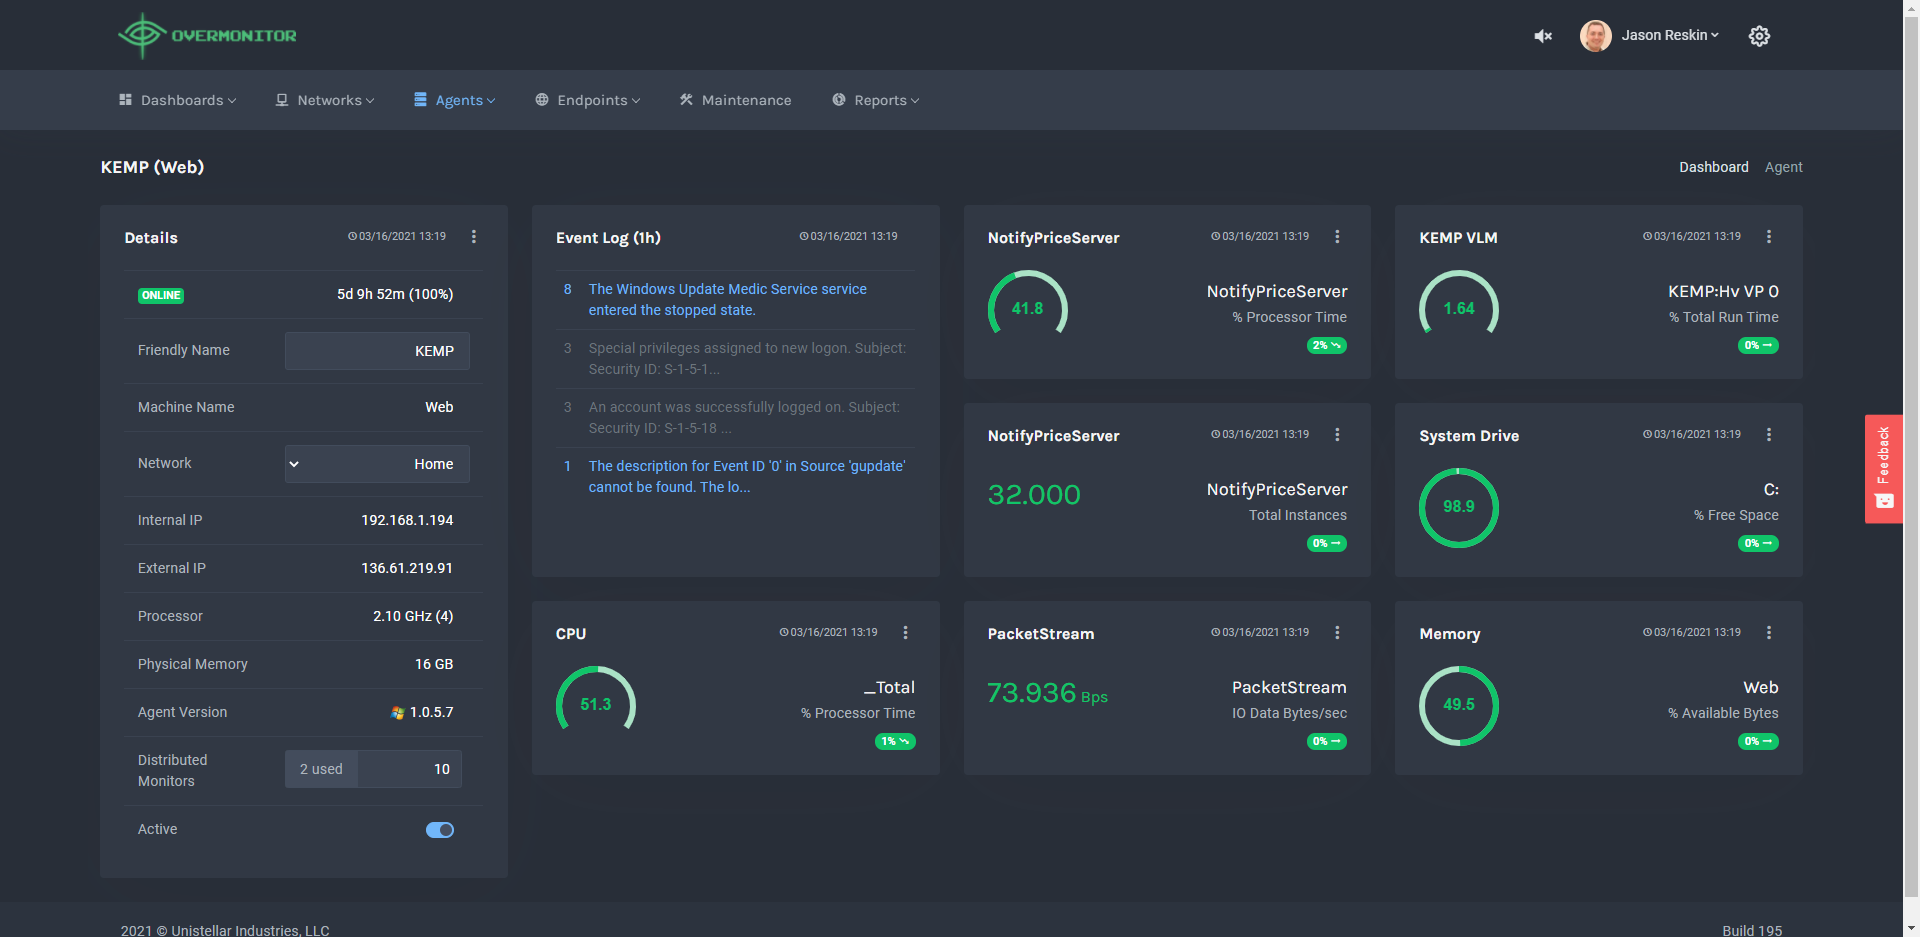
Task: Open the Windows Update Medic Service event
Action: [x=728, y=299]
